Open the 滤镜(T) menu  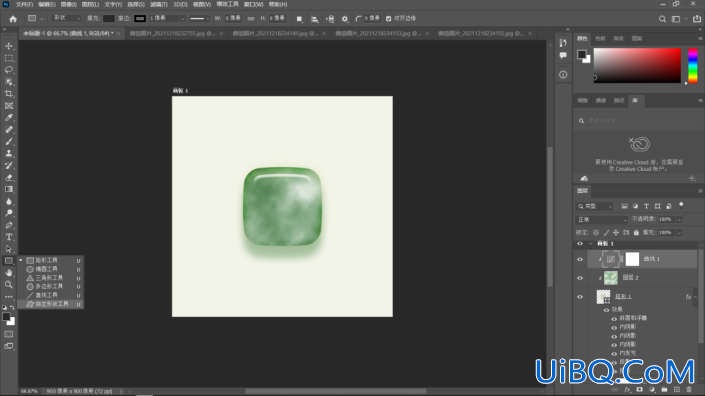158,4
